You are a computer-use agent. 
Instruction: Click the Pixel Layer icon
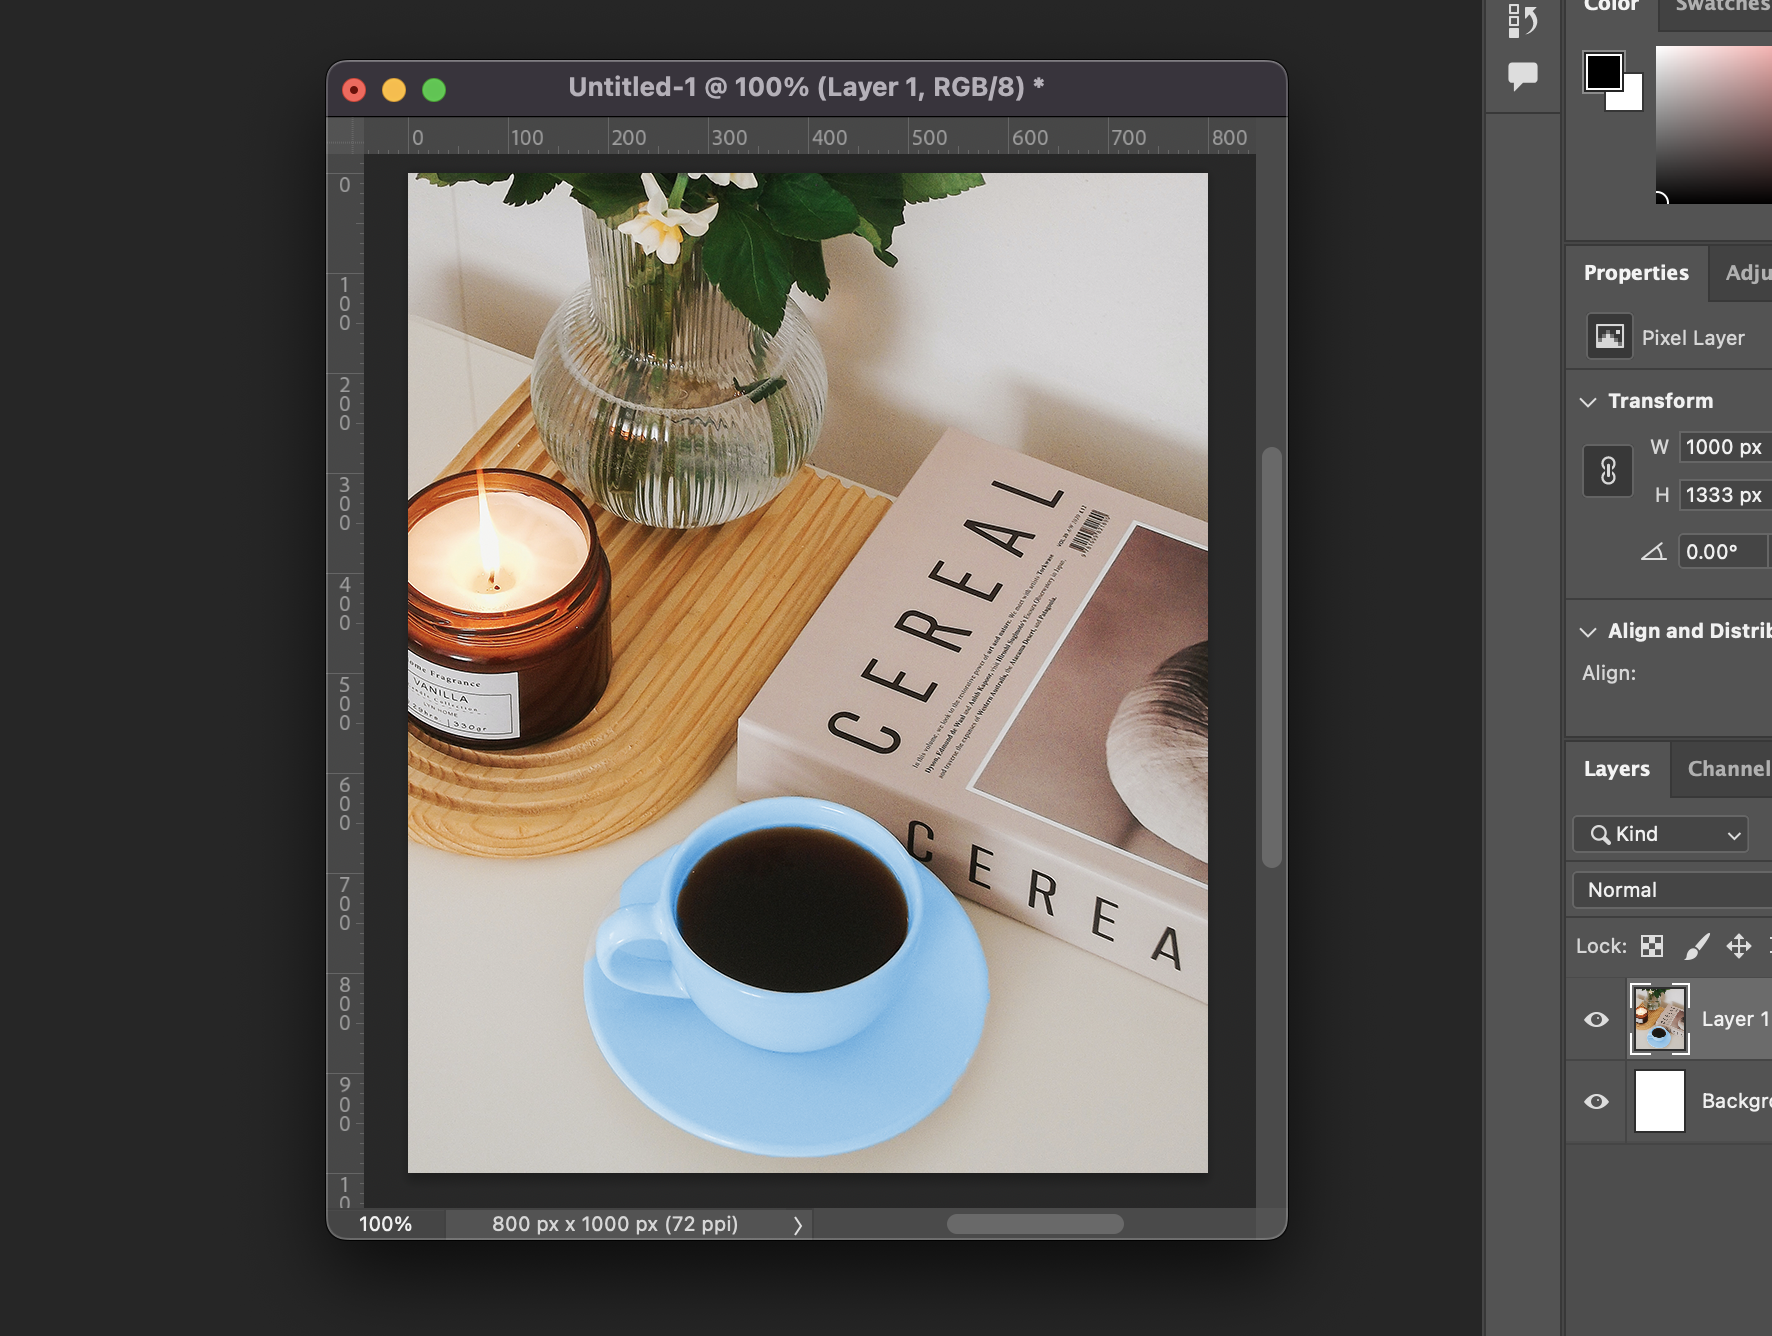(1609, 337)
